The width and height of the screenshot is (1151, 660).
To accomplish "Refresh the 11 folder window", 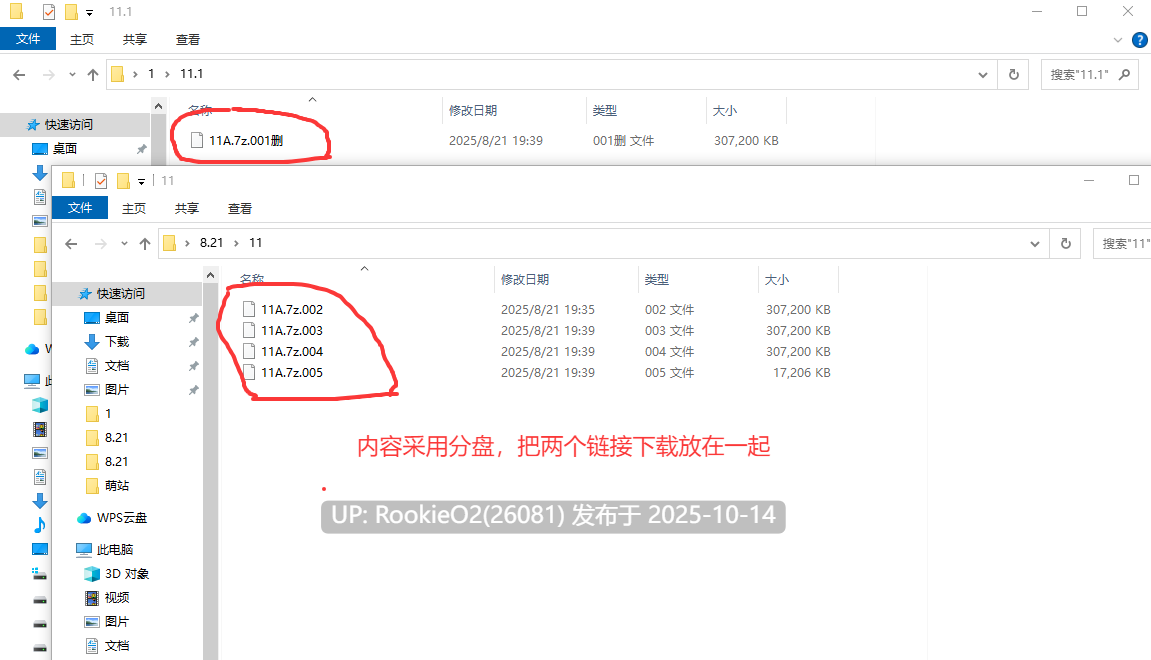I will click(1066, 244).
